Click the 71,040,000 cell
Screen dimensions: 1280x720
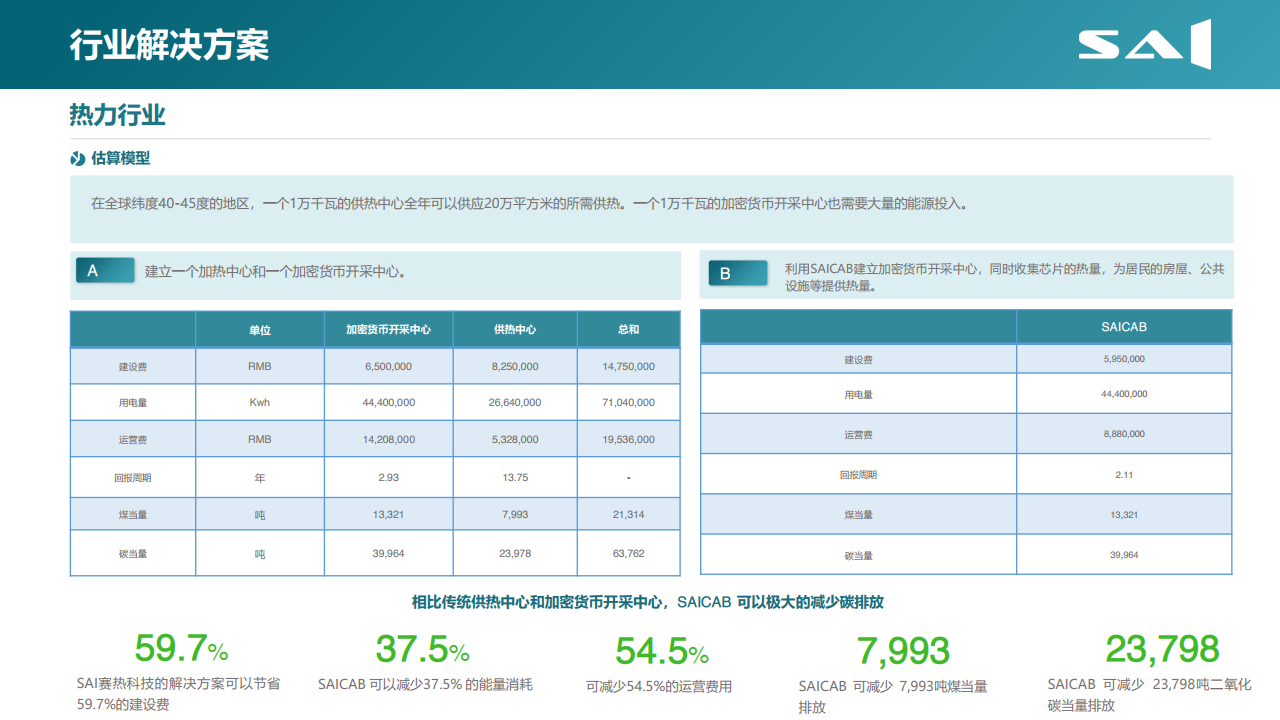628,403
